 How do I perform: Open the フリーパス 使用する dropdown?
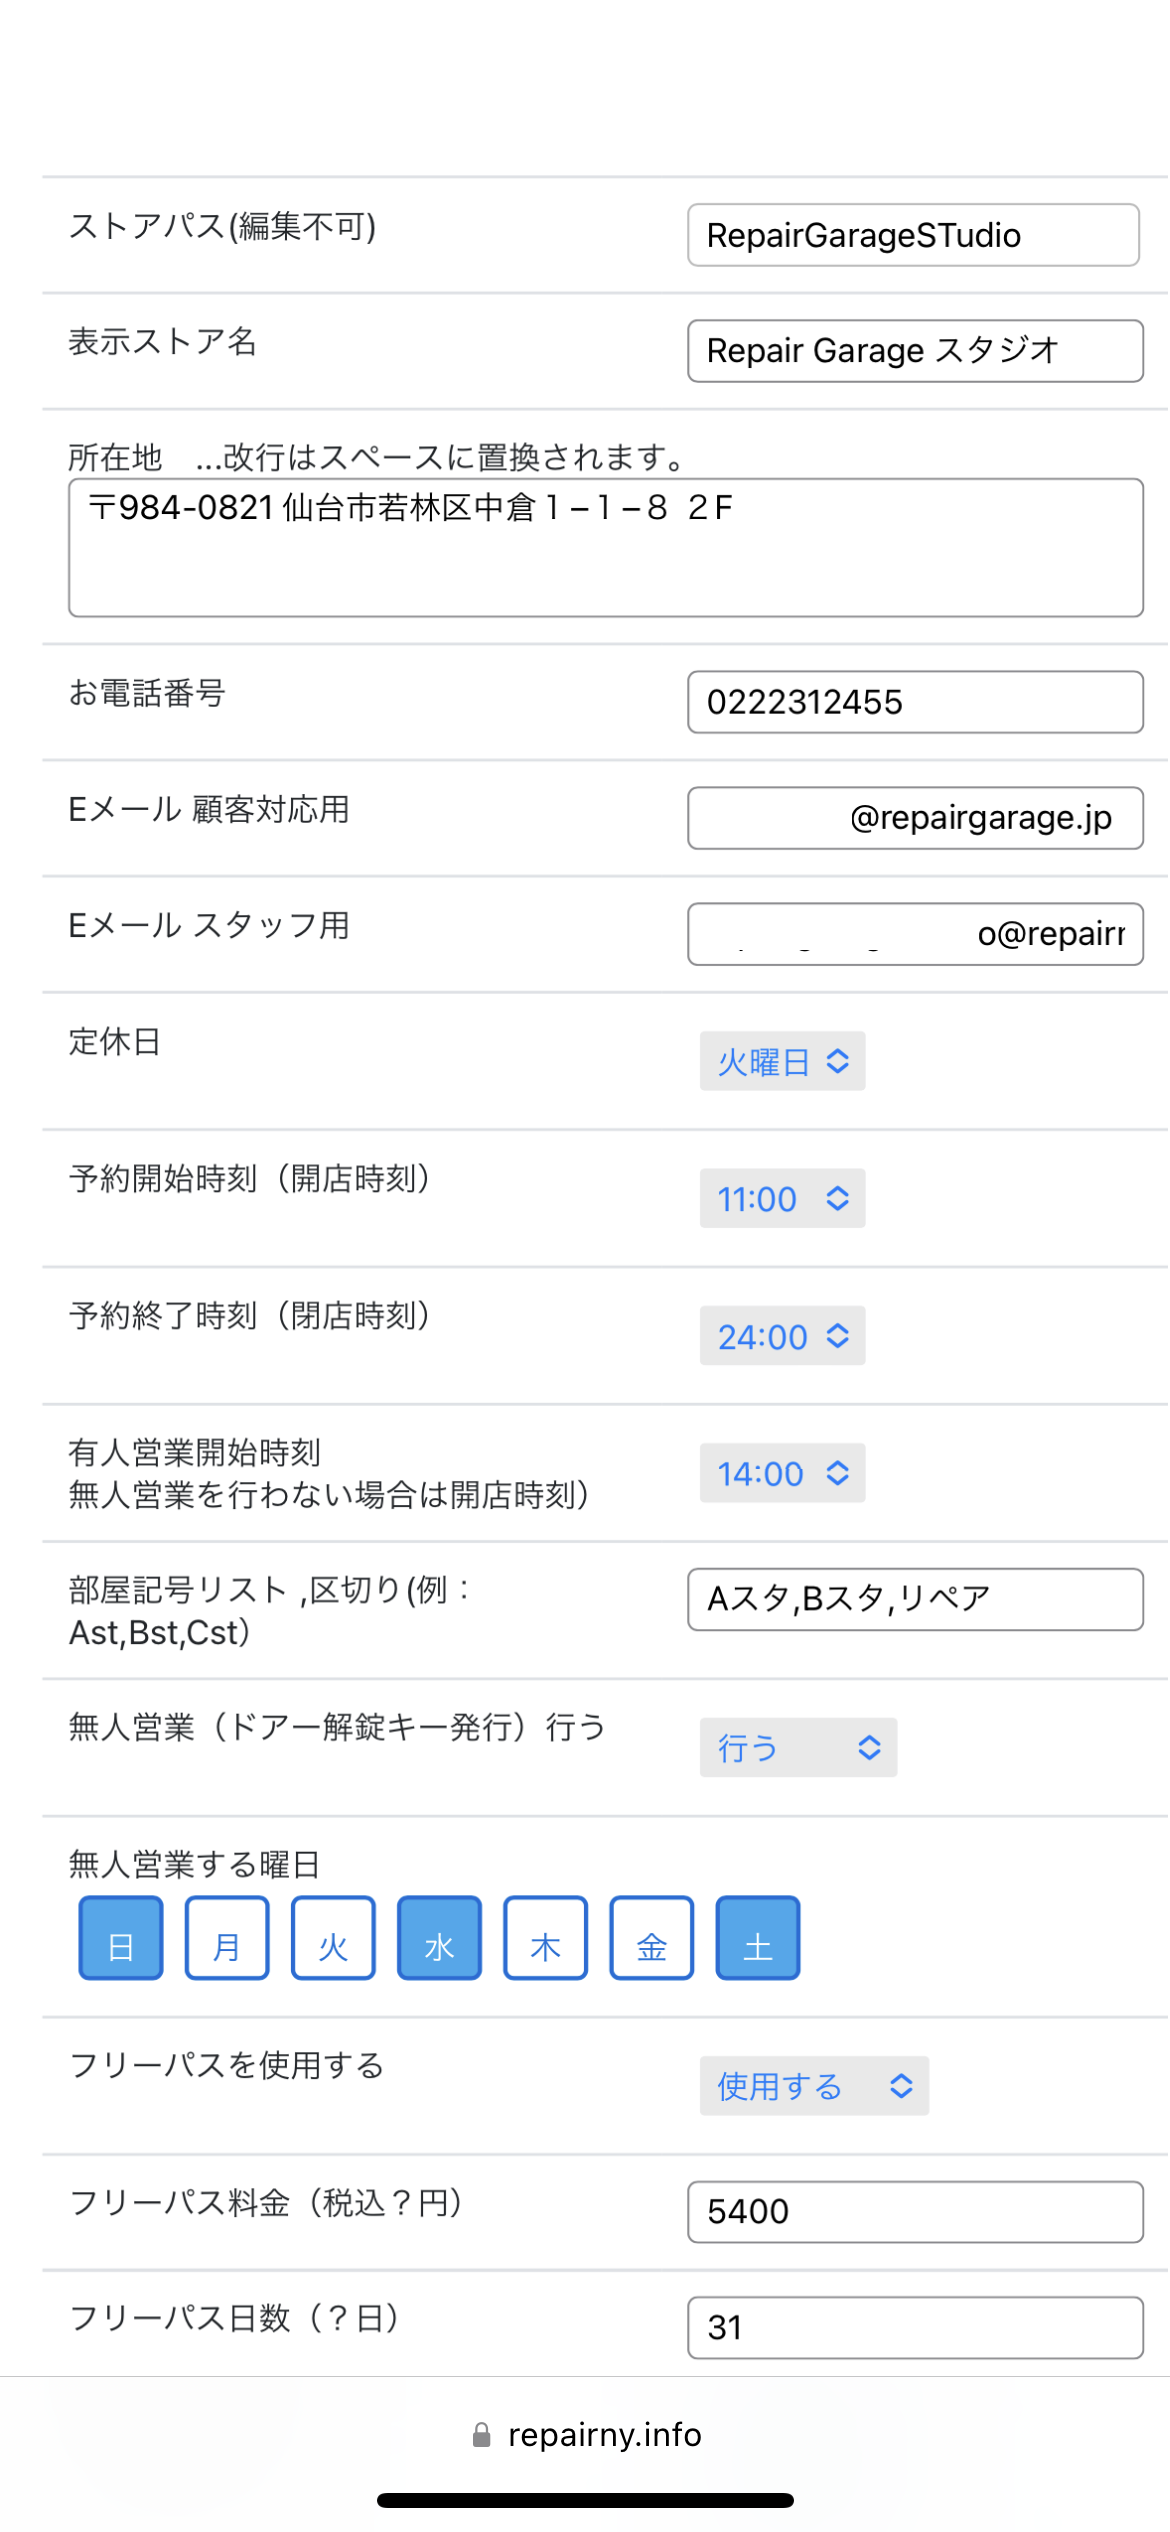(814, 2085)
